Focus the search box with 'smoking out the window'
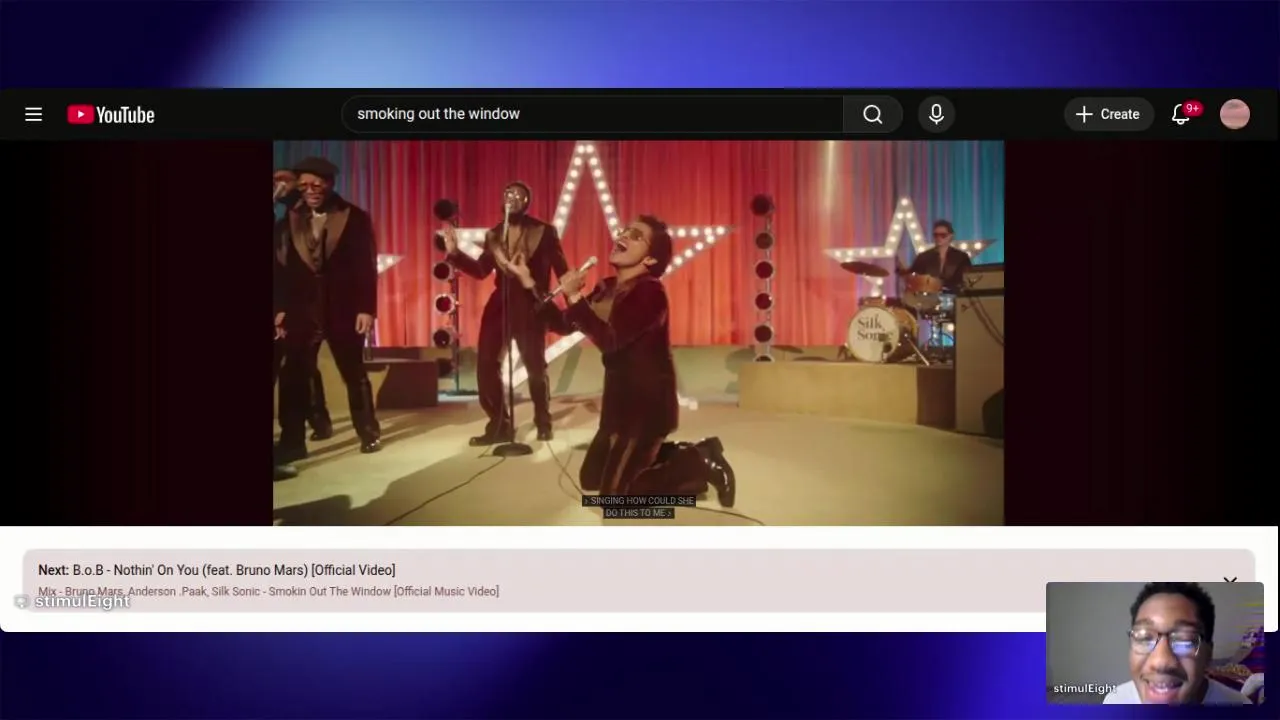Screen dimensions: 1280x720 pyautogui.click(x=592, y=114)
